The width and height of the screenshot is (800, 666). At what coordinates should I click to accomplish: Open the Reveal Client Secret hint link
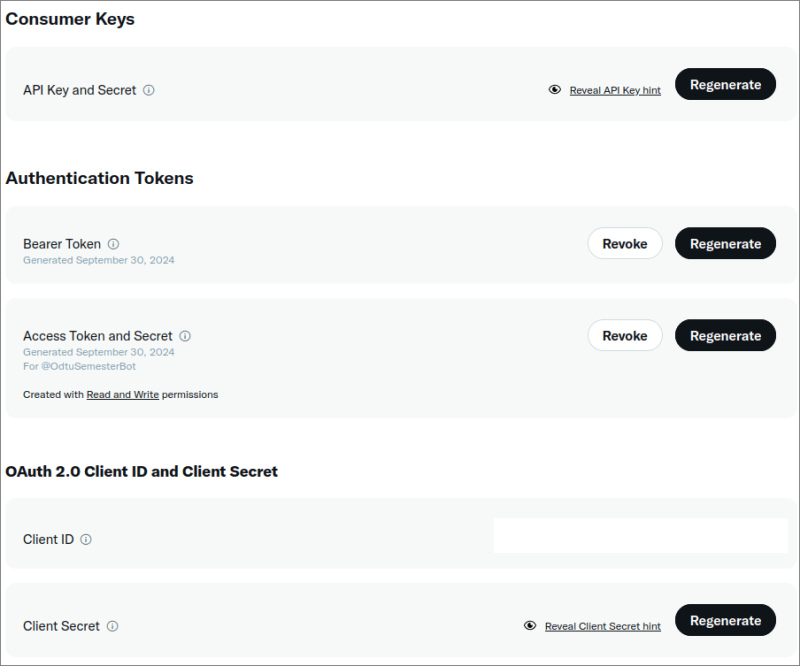pyautogui.click(x=603, y=625)
